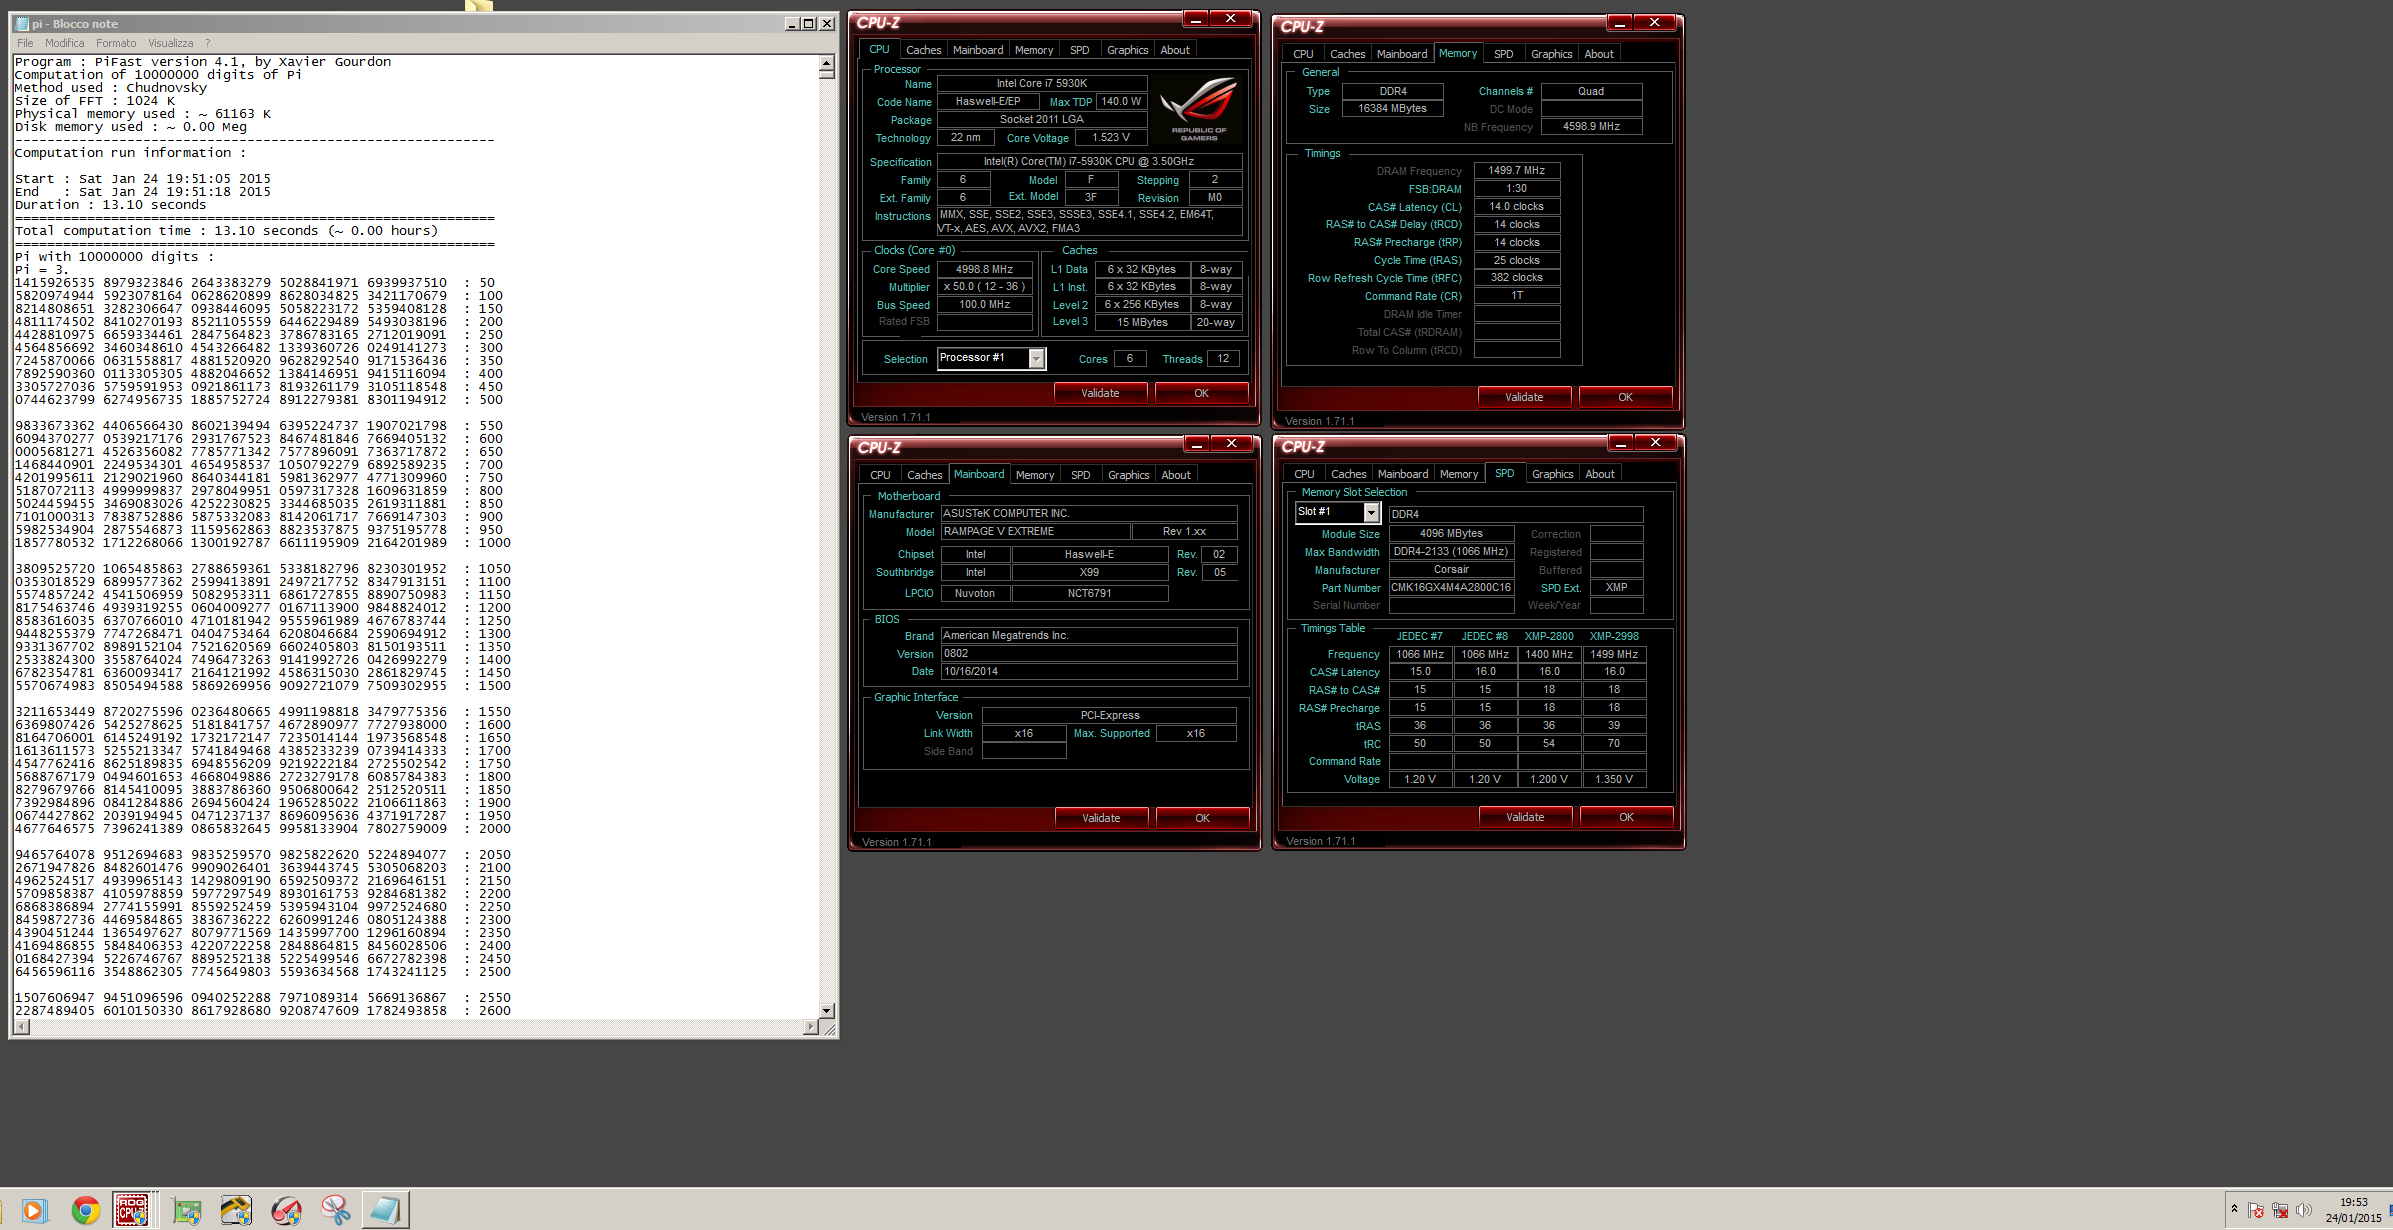Click the Command Rate value 1T
Image resolution: width=2393 pixels, height=1230 pixels.
pos(1516,295)
